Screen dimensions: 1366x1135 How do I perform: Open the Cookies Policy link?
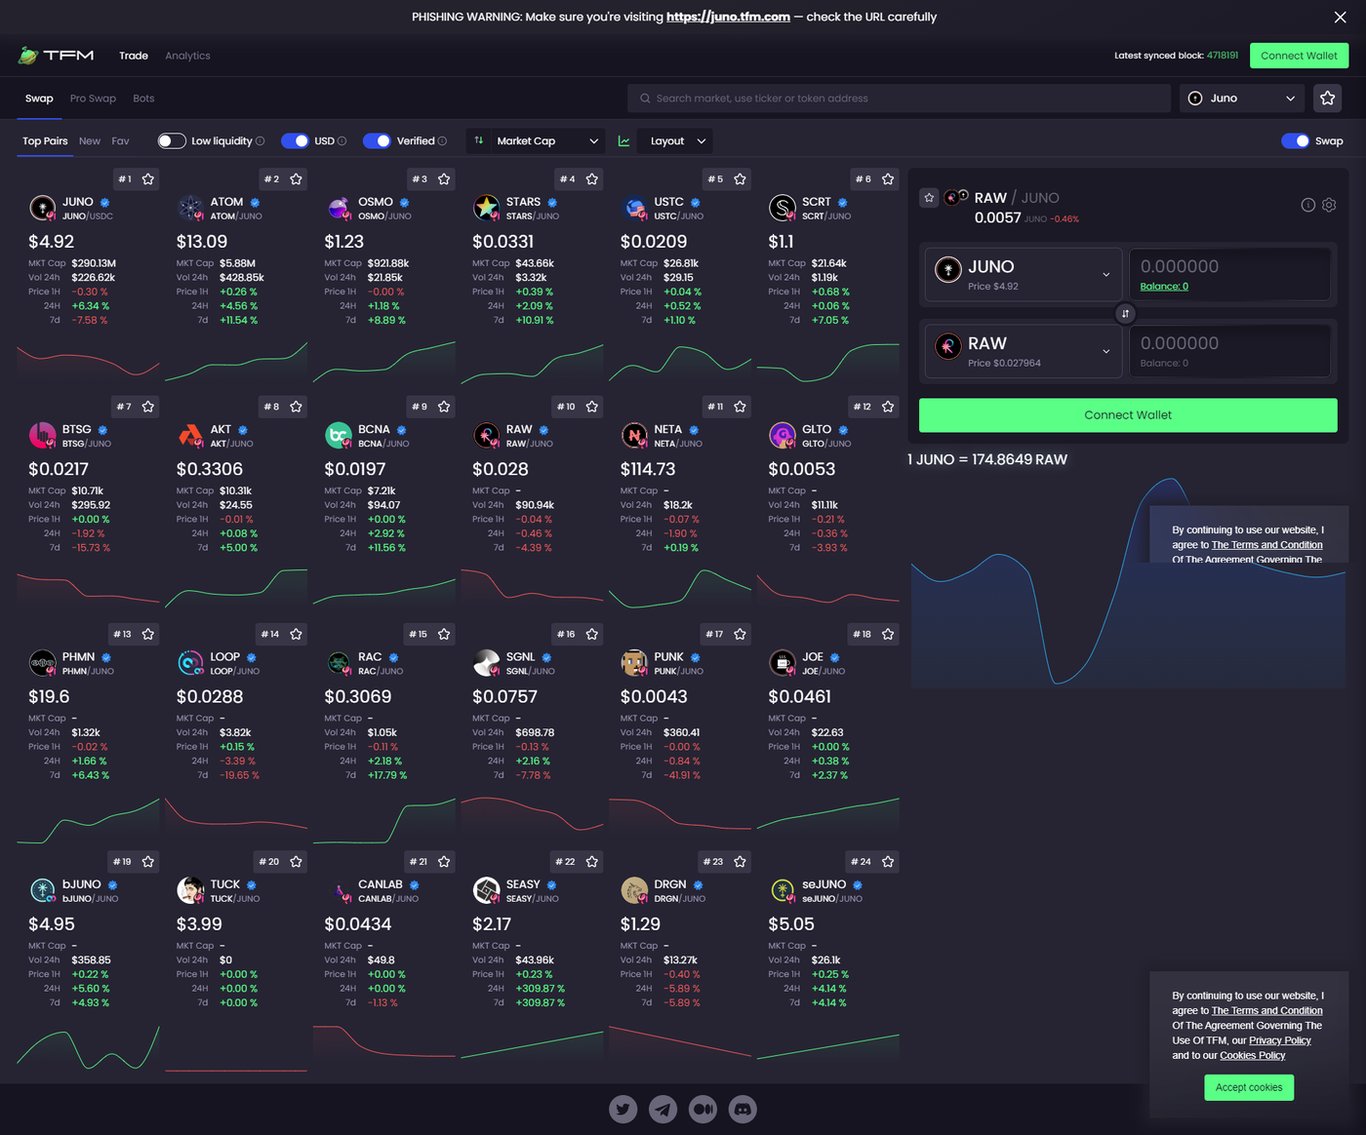[x=1252, y=1056]
